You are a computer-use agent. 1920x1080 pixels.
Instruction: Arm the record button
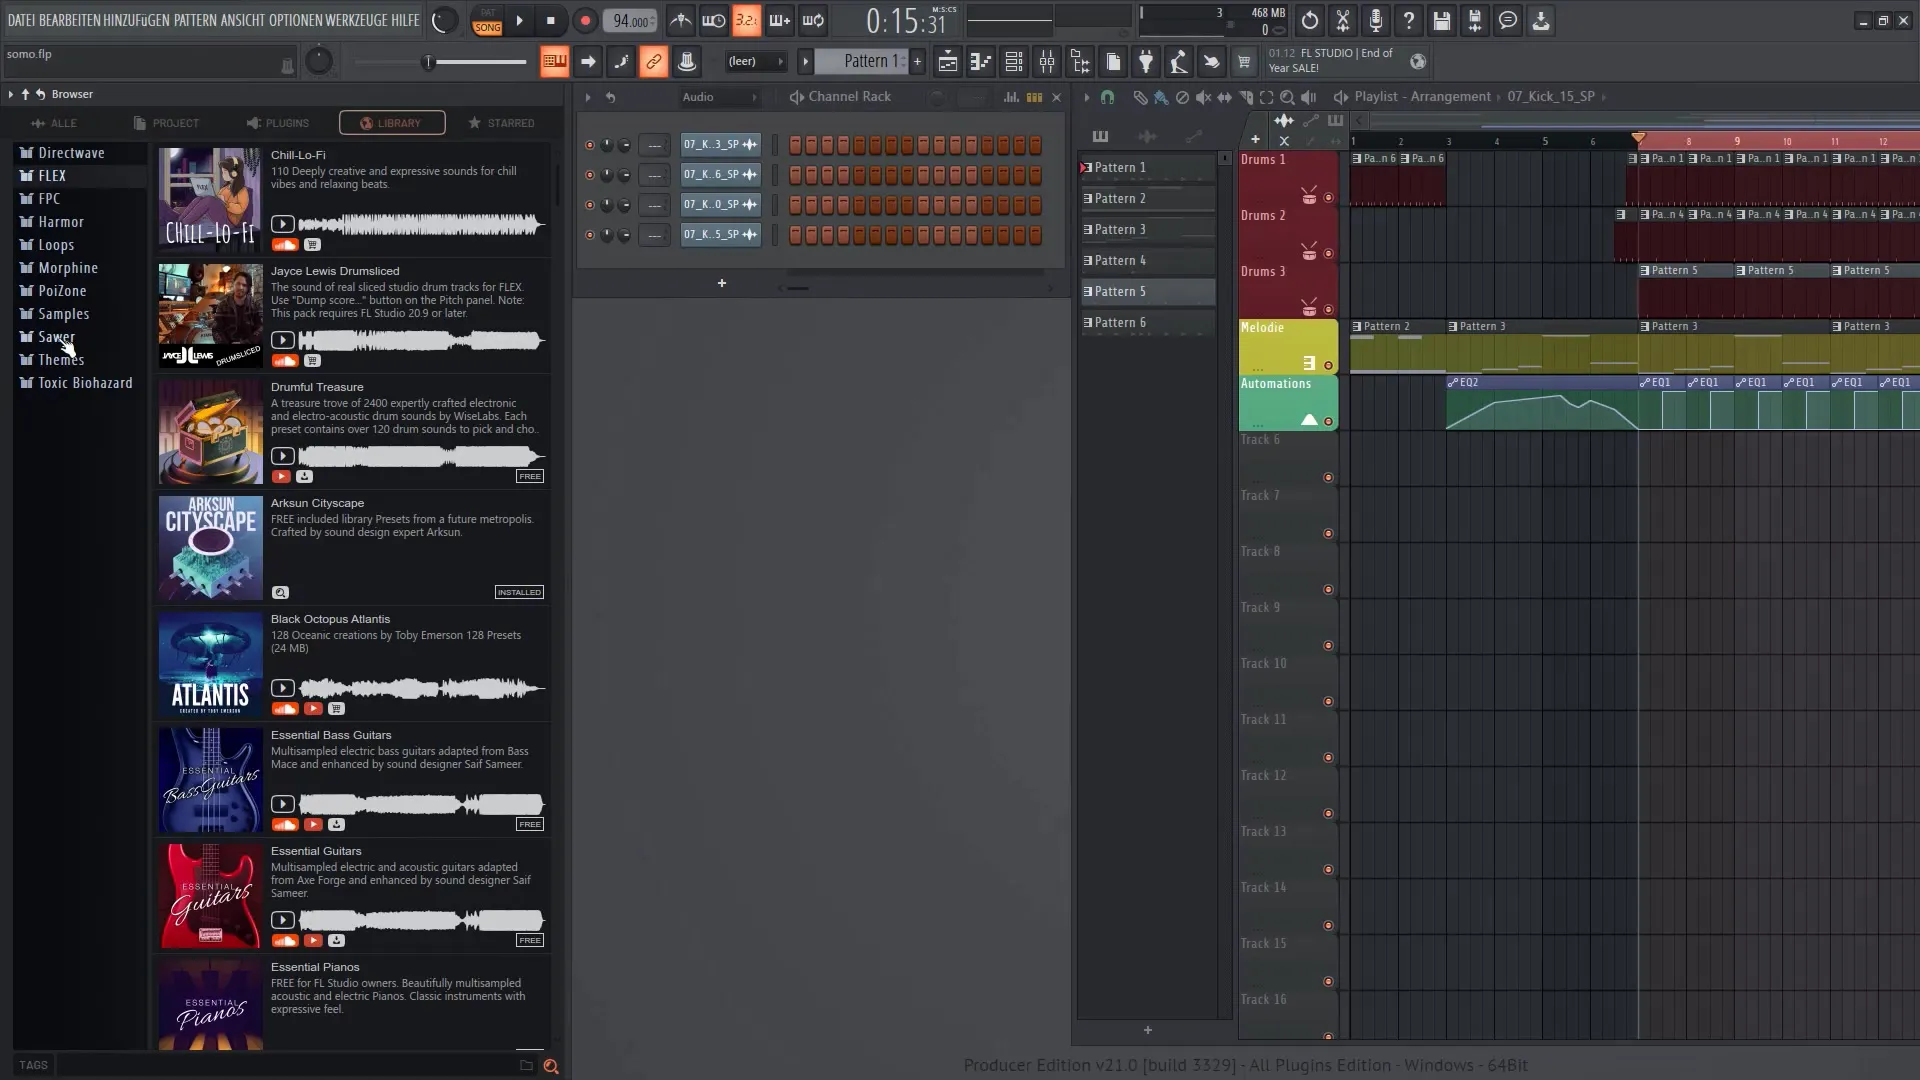[x=585, y=20]
